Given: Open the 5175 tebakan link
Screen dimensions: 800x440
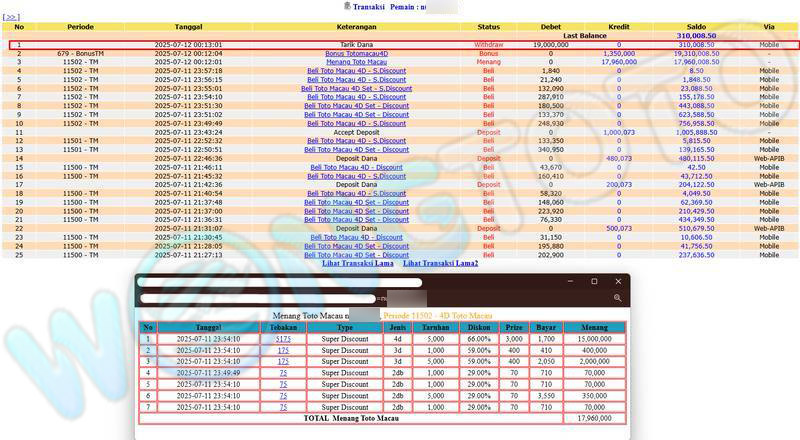Looking at the screenshot, I should [284, 339].
